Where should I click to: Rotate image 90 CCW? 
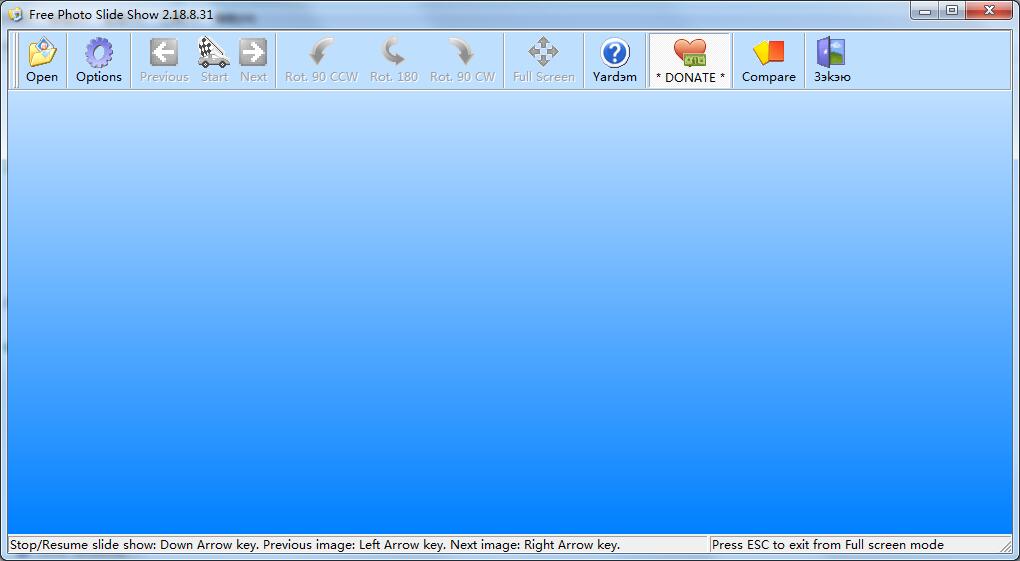coord(321,61)
